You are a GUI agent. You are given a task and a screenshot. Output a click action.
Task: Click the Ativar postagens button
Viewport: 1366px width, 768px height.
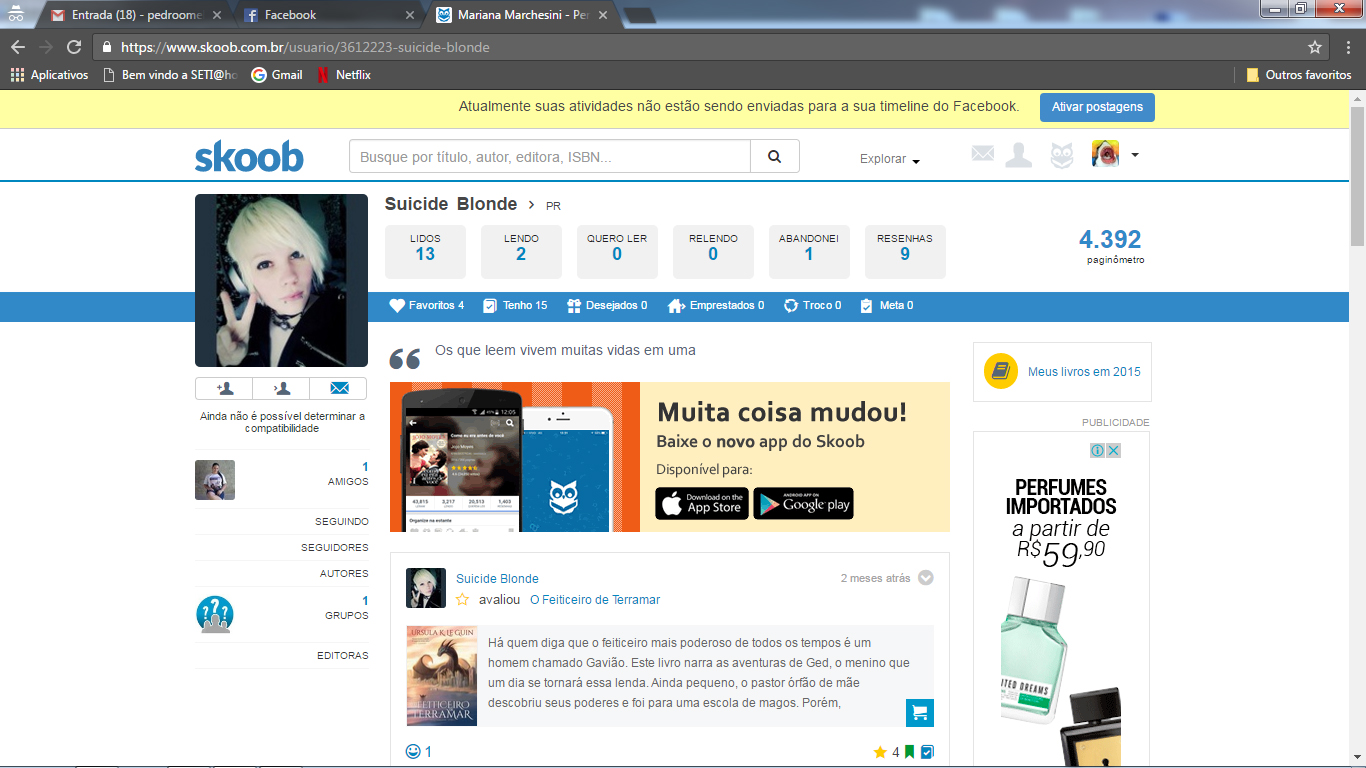click(x=1097, y=107)
